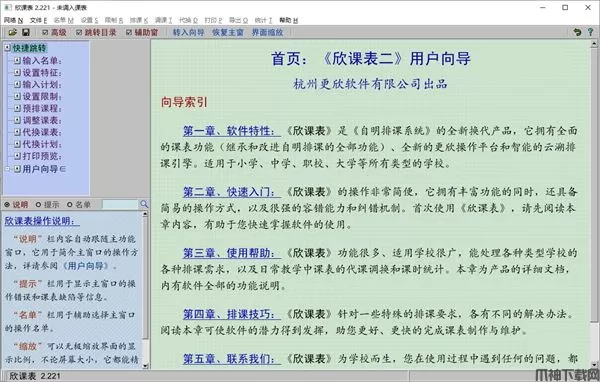Viewport: 600px width, 382px height.
Task: Open the 文件 menu
Action: [38, 20]
